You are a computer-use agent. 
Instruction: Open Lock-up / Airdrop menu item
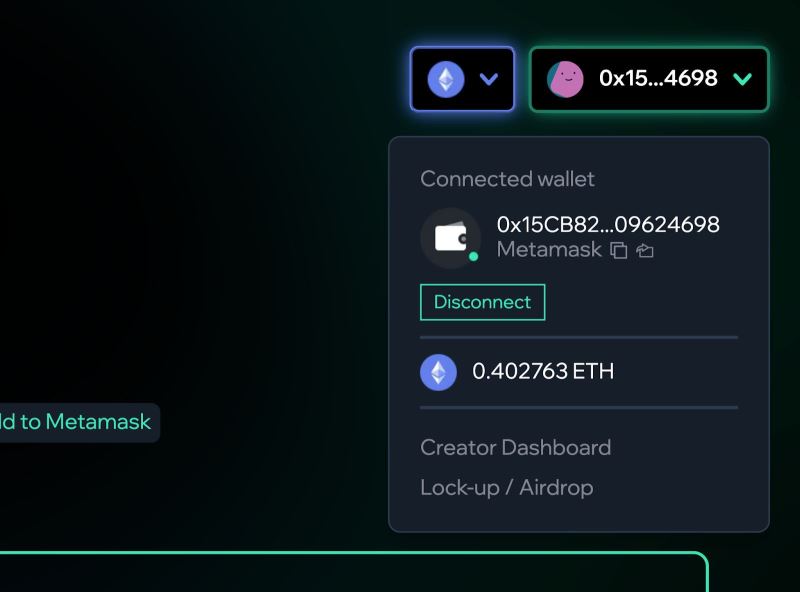(x=507, y=487)
